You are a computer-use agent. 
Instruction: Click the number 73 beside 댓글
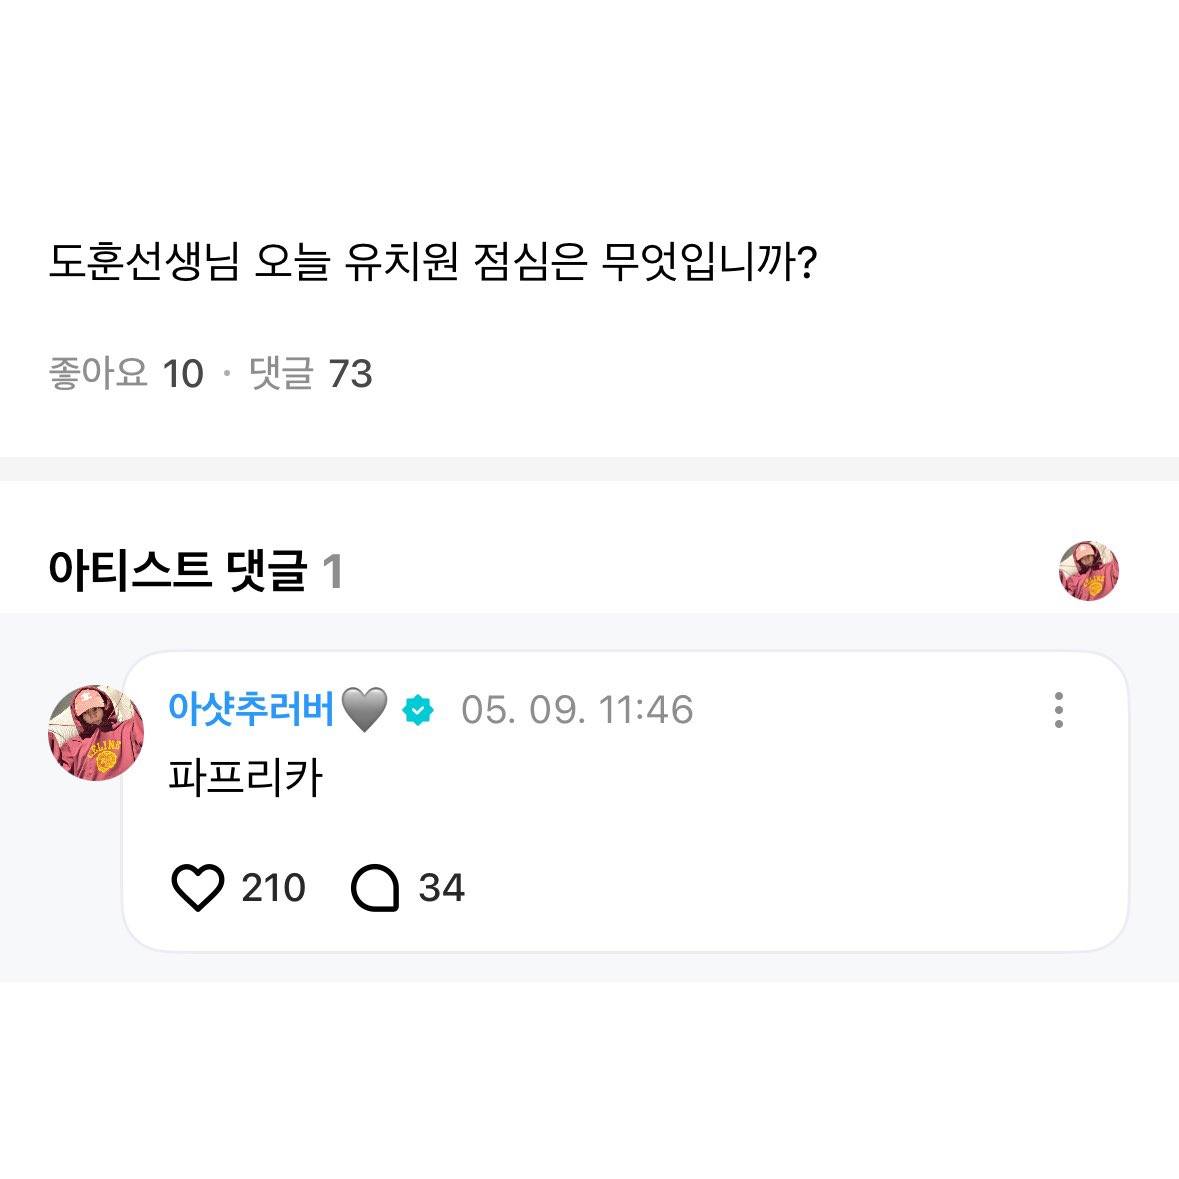[x=350, y=374]
